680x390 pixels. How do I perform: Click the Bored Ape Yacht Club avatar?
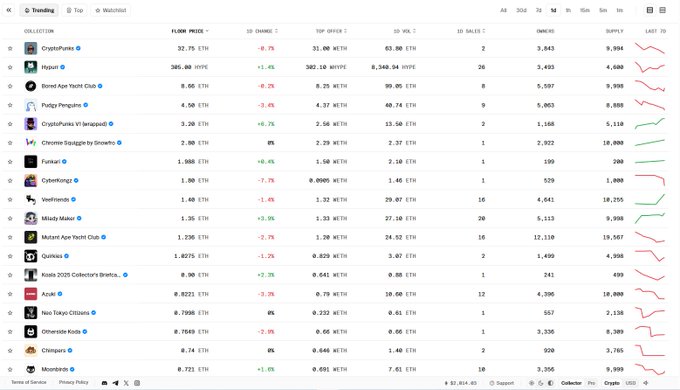pyautogui.click(x=30, y=86)
